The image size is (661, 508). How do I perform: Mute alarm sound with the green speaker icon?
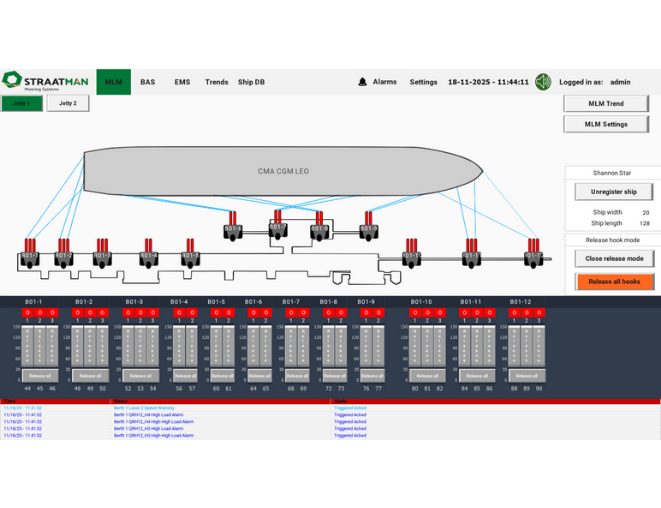coord(543,82)
